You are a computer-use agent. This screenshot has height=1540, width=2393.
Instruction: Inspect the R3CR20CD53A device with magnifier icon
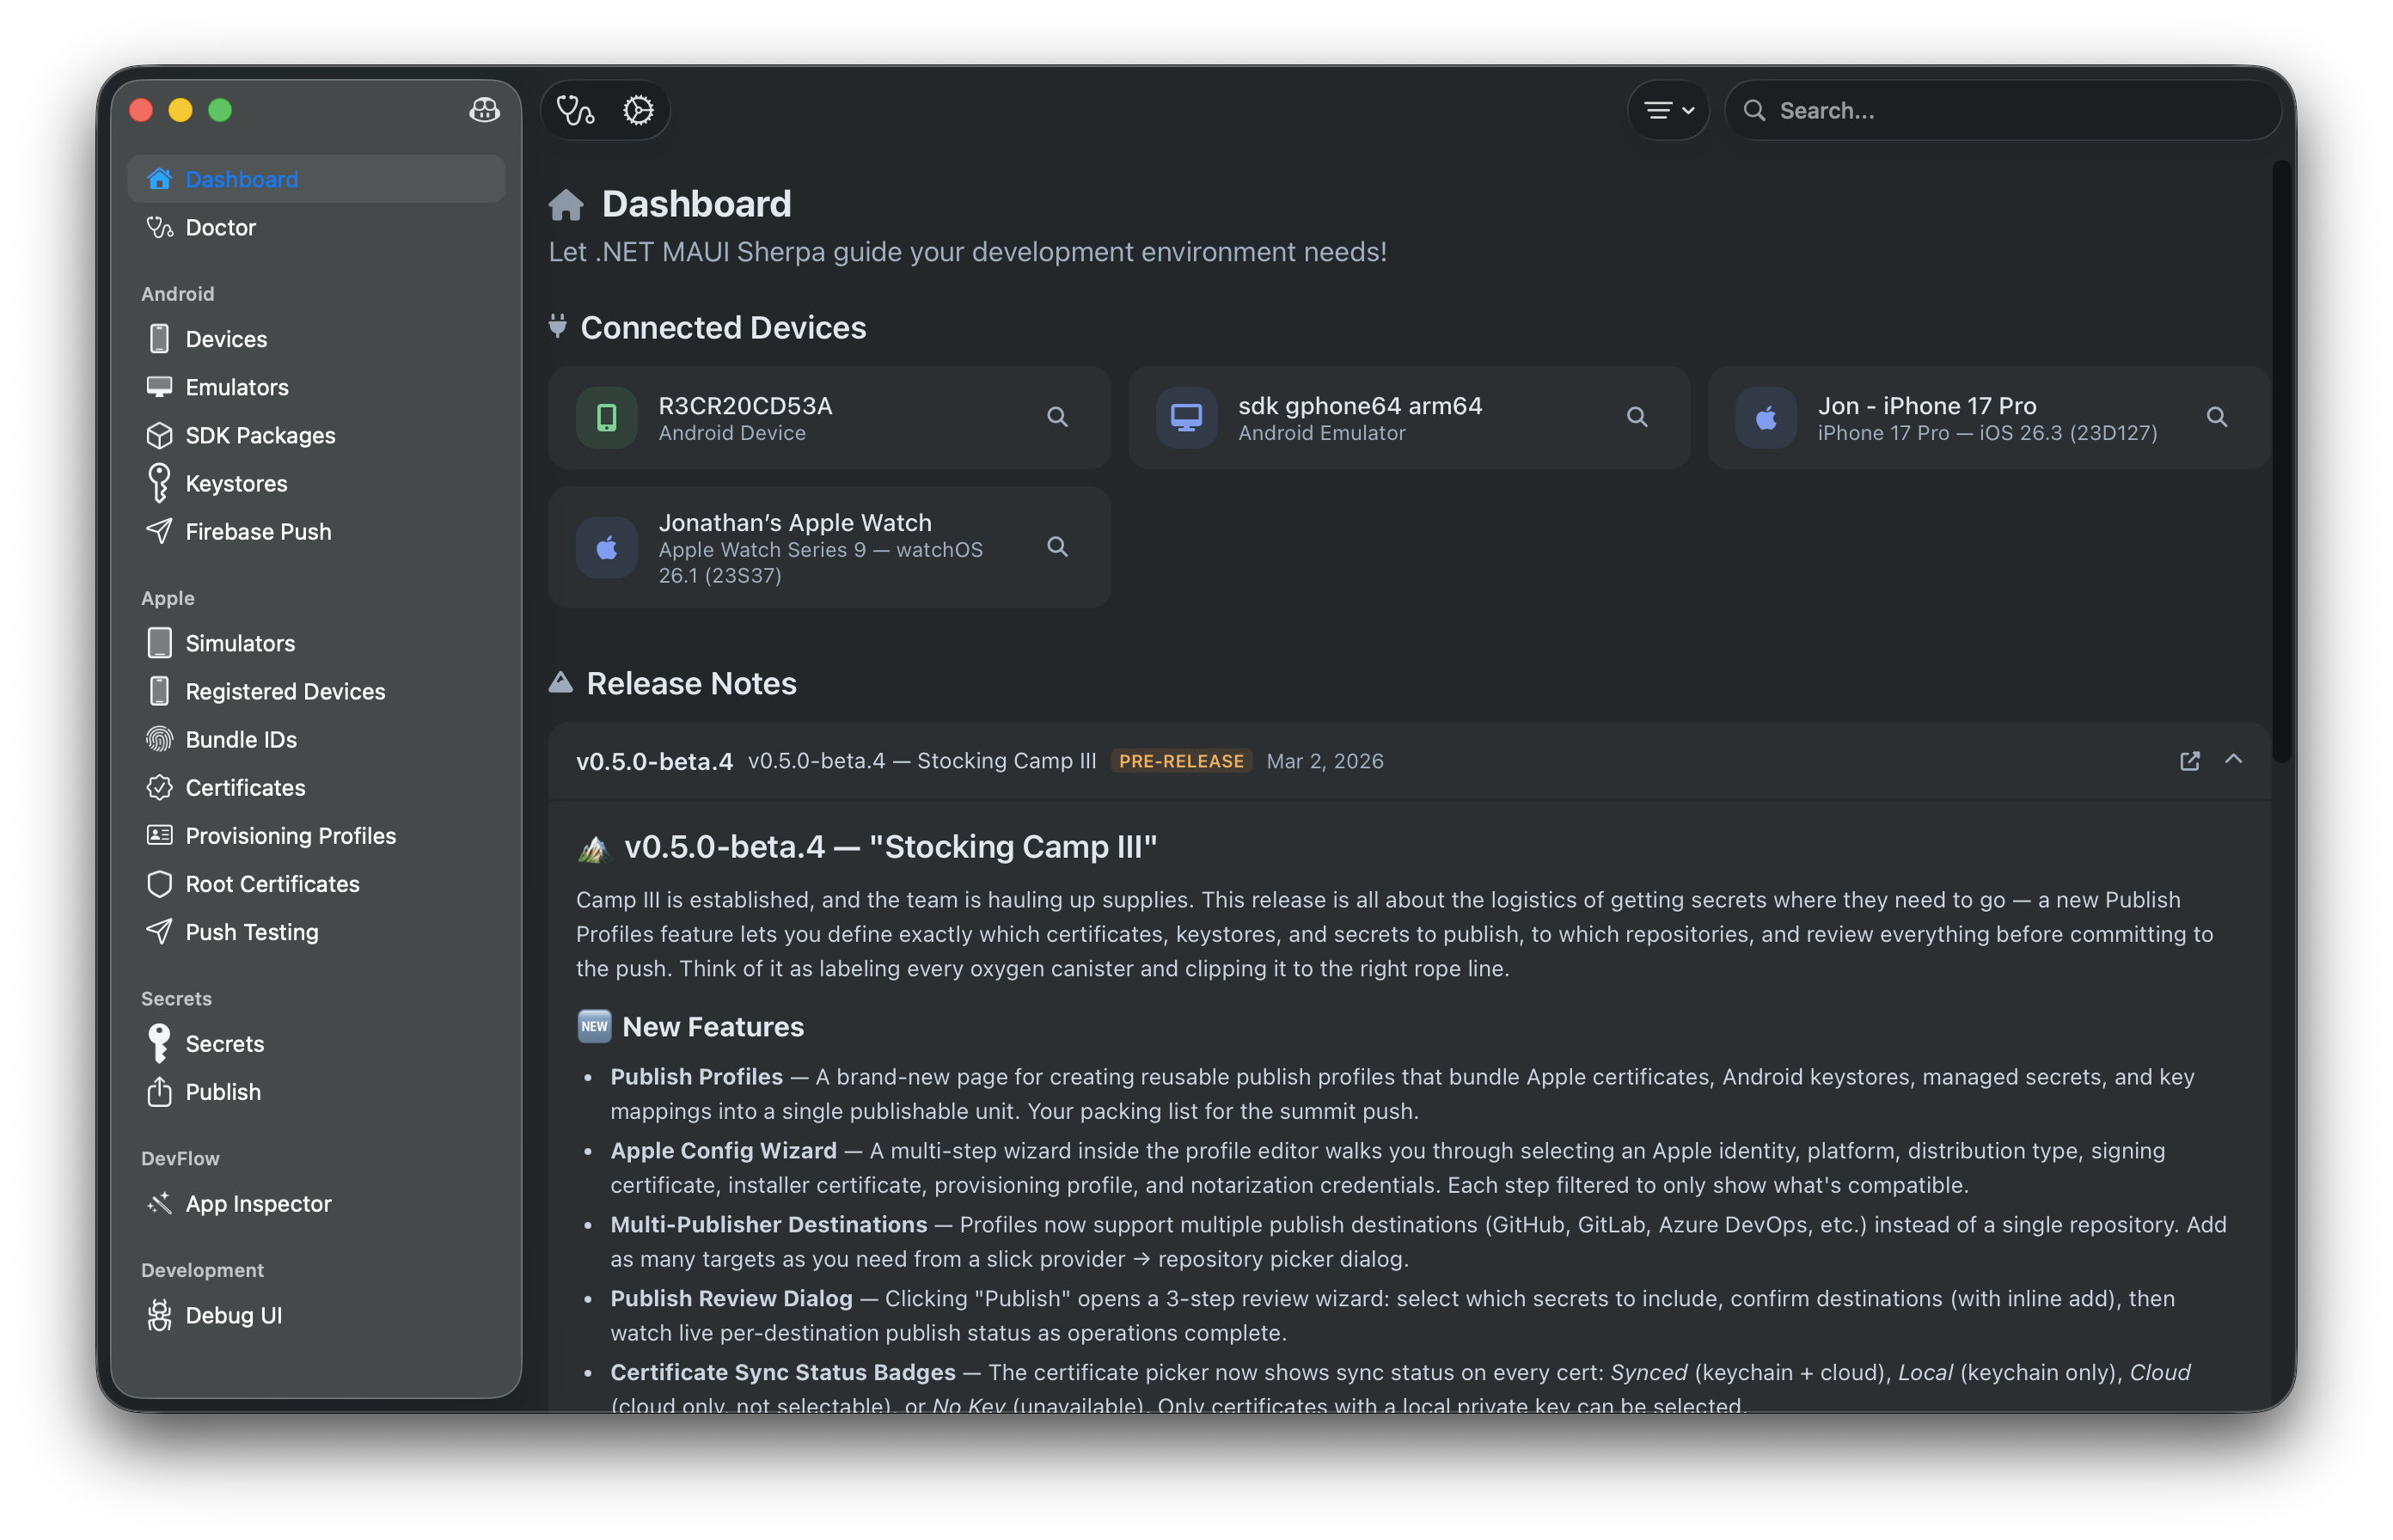pyautogui.click(x=1057, y=417)
